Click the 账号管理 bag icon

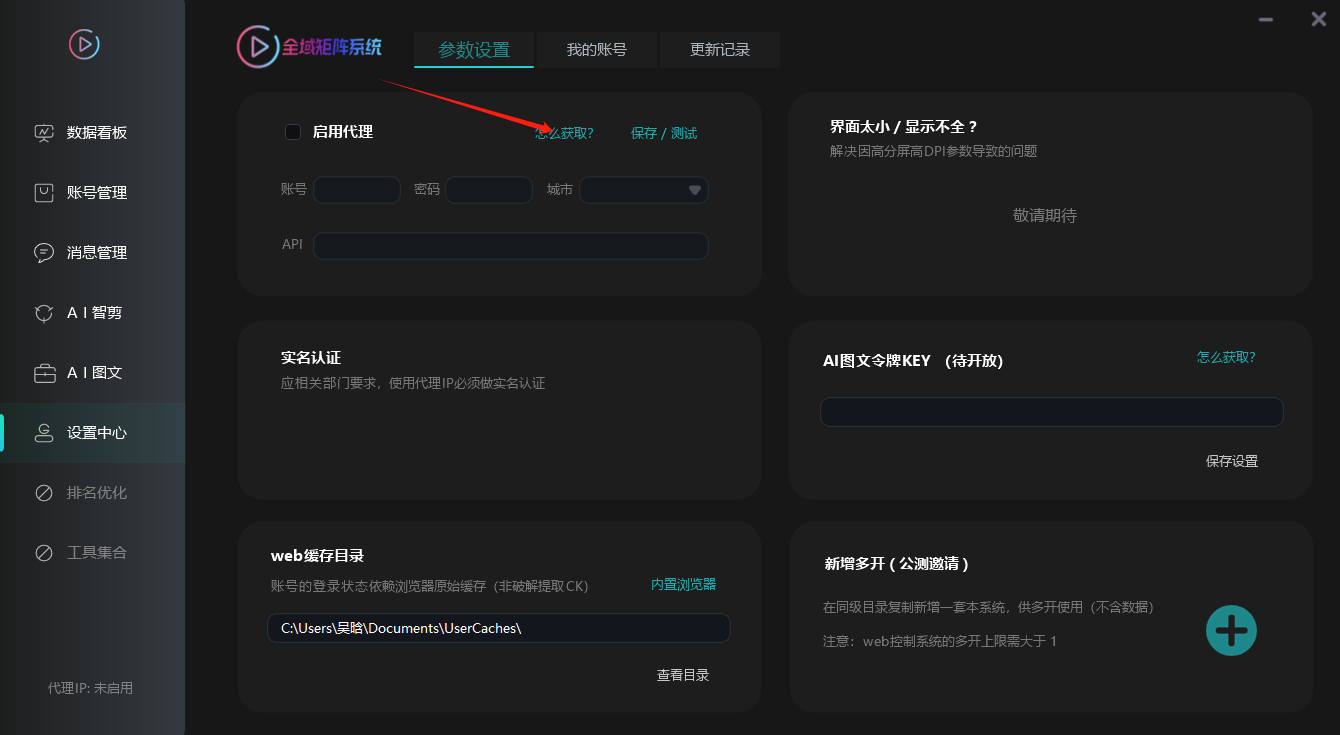point(44,193)
